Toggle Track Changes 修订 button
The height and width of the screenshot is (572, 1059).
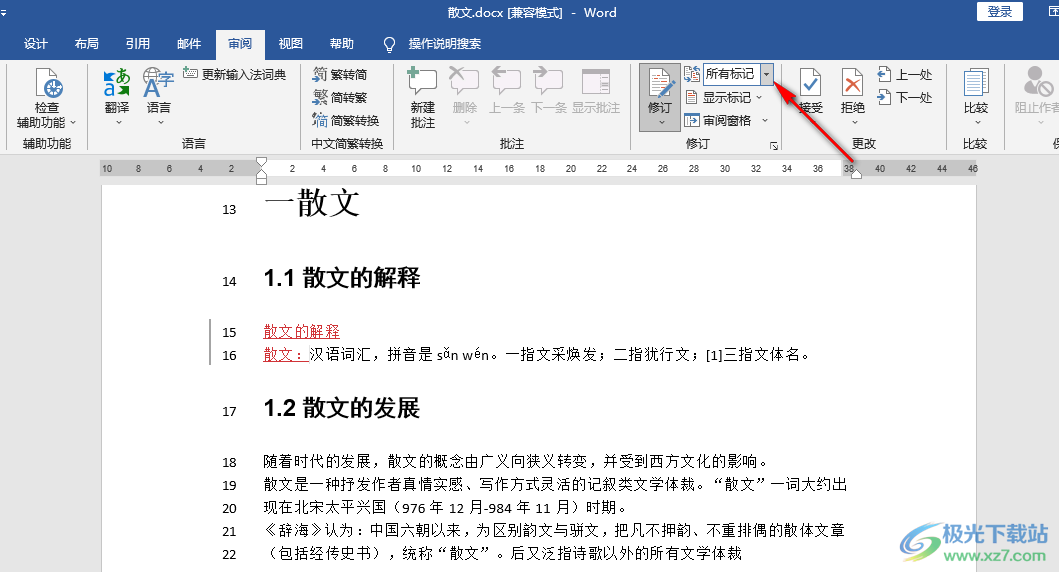click(660, 88)
